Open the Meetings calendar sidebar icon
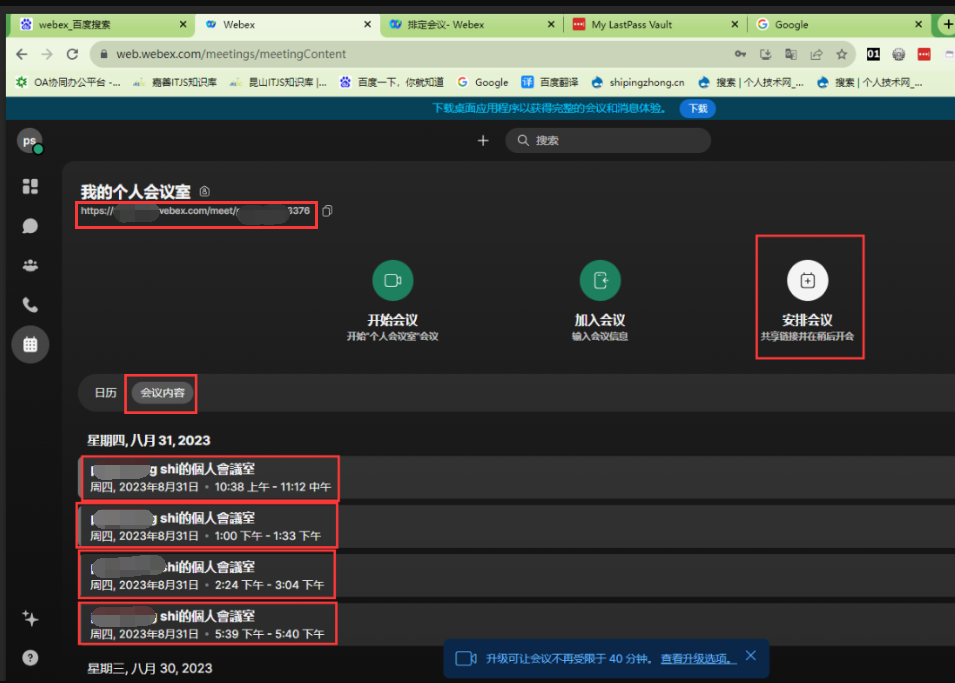955x683 pixels. point(30,344)
